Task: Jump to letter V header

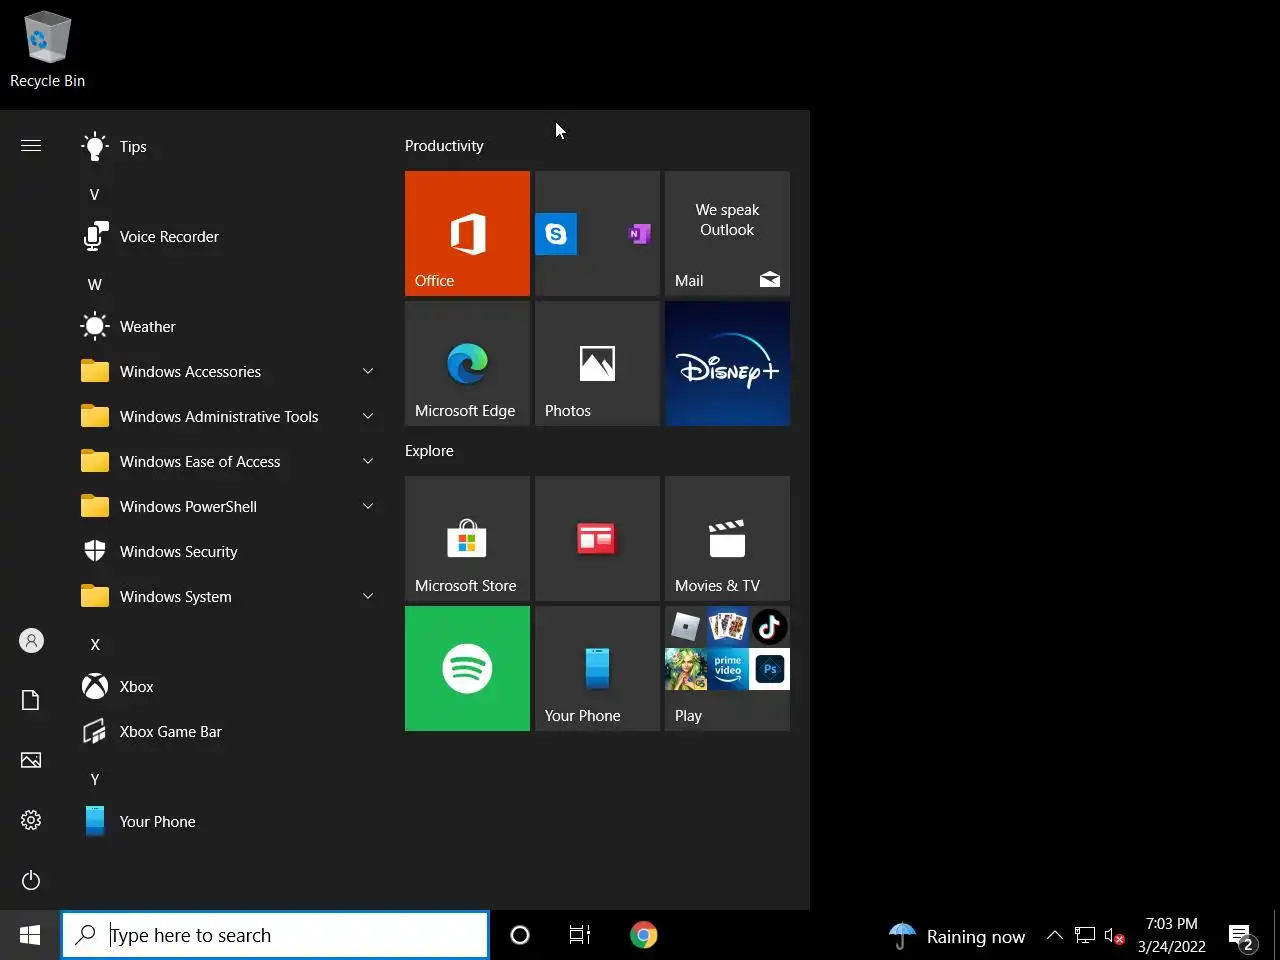Action: (x=95, y=195)
